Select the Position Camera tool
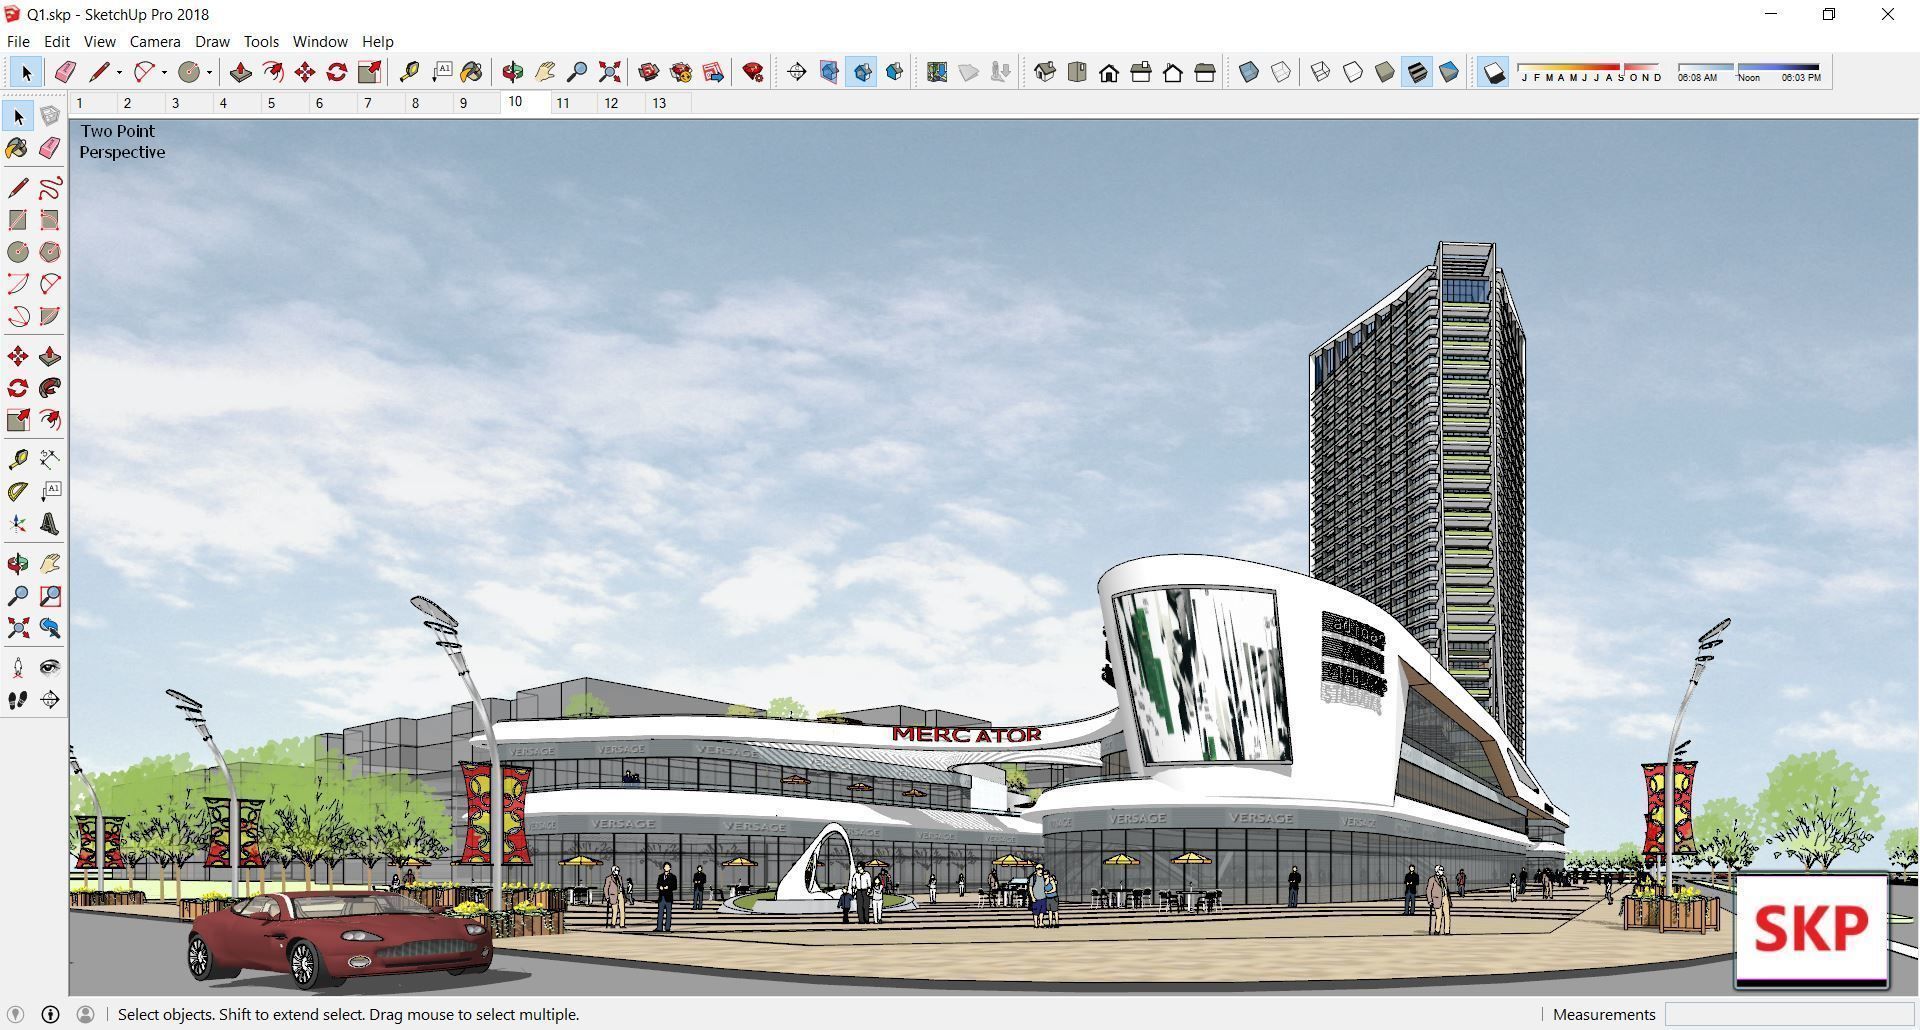The image size is (1920, 1030). tap(18, 667)
